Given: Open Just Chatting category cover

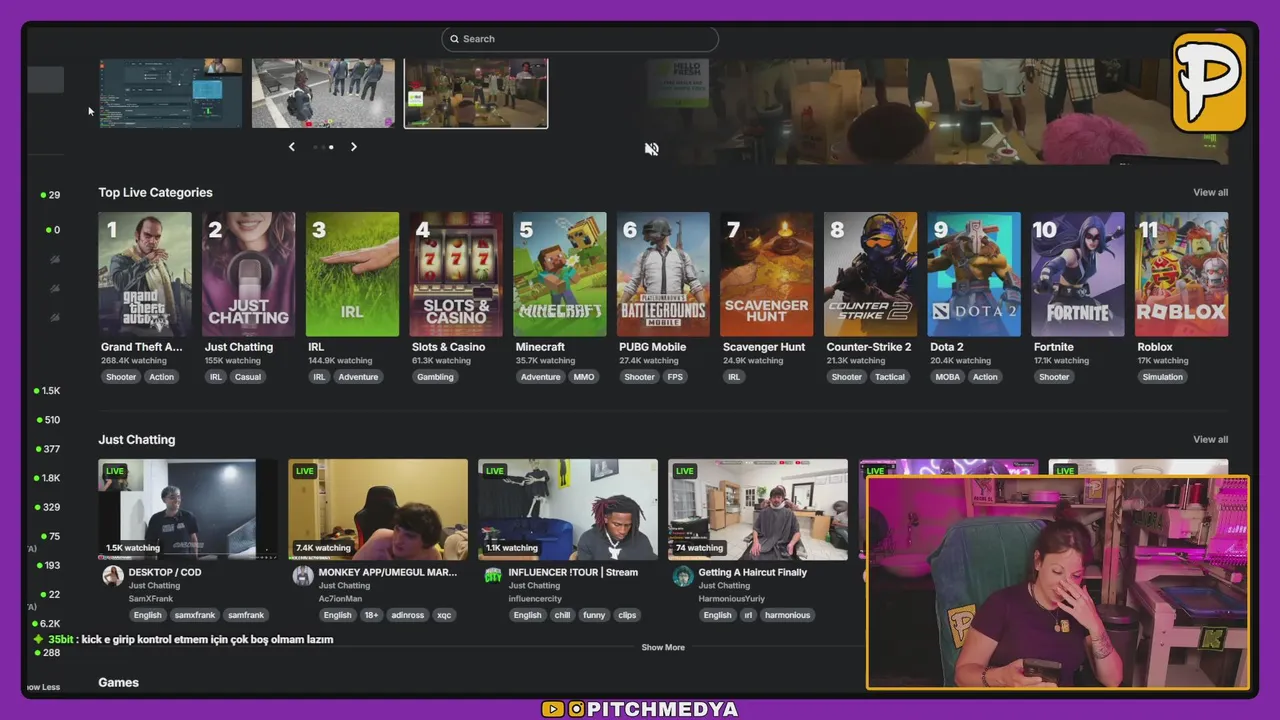Looking at the screenshot, I should (249, 274).
